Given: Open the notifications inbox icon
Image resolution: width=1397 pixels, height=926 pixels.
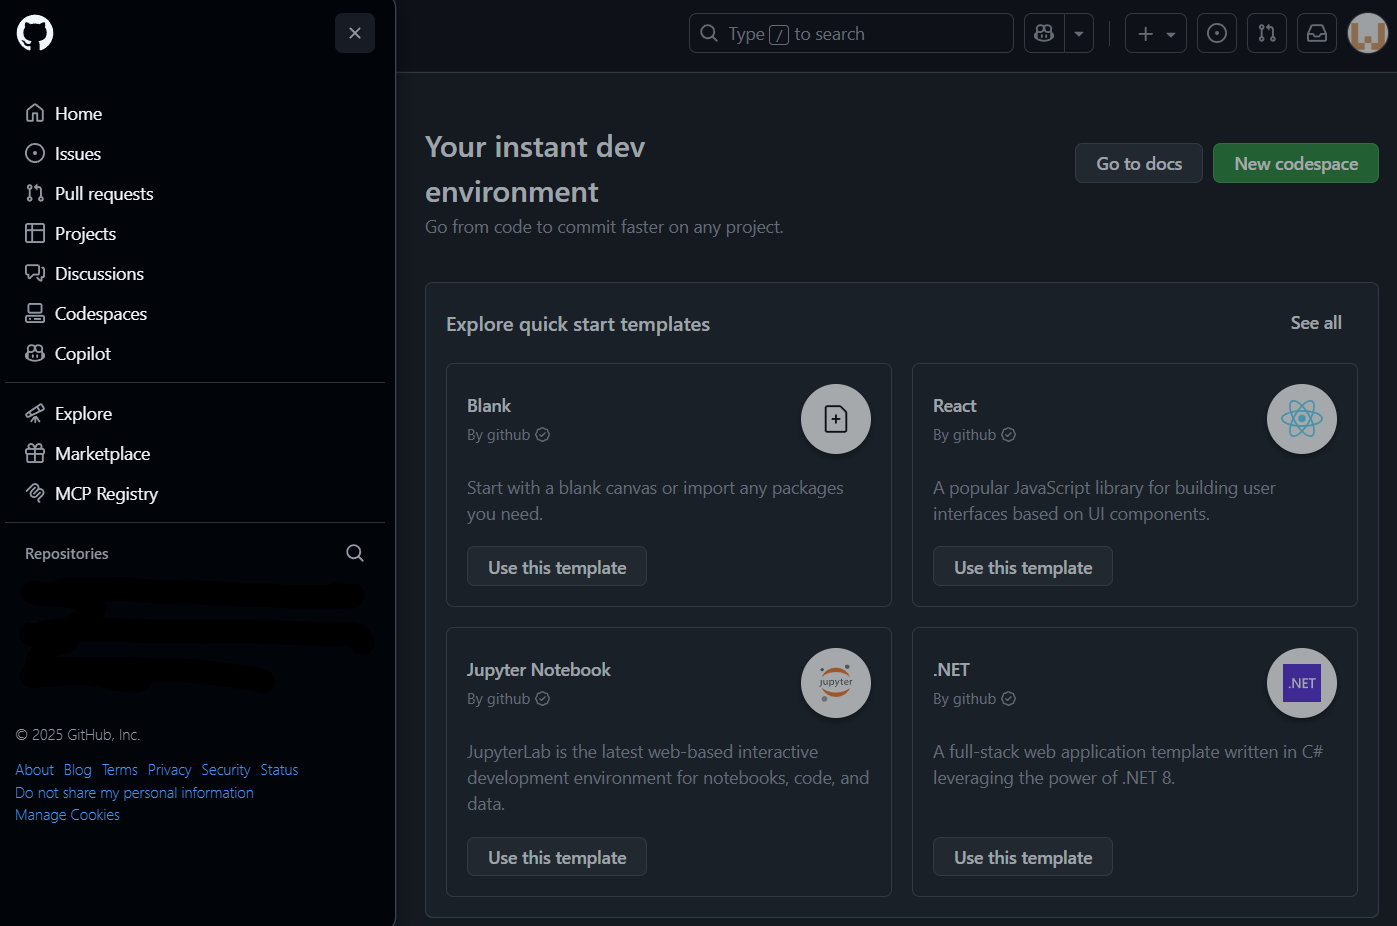Looking at the screenshot, I should tap(1316, 33).
